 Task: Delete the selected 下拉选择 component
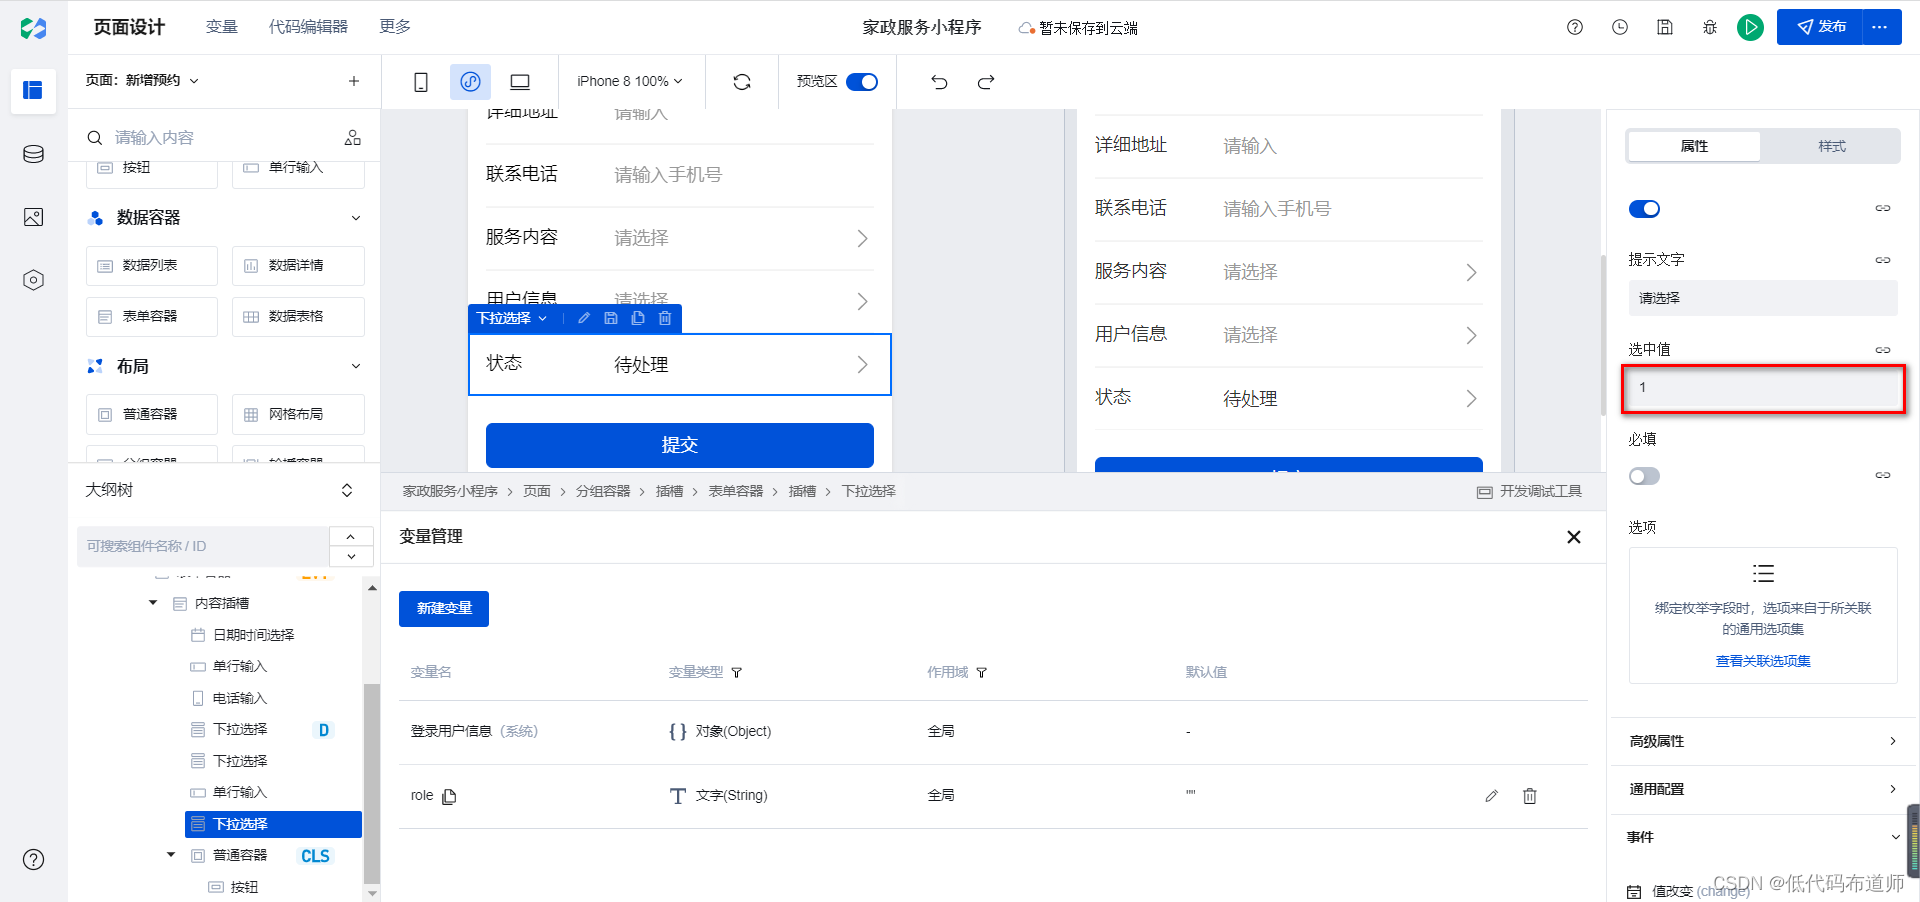point(665,318)
